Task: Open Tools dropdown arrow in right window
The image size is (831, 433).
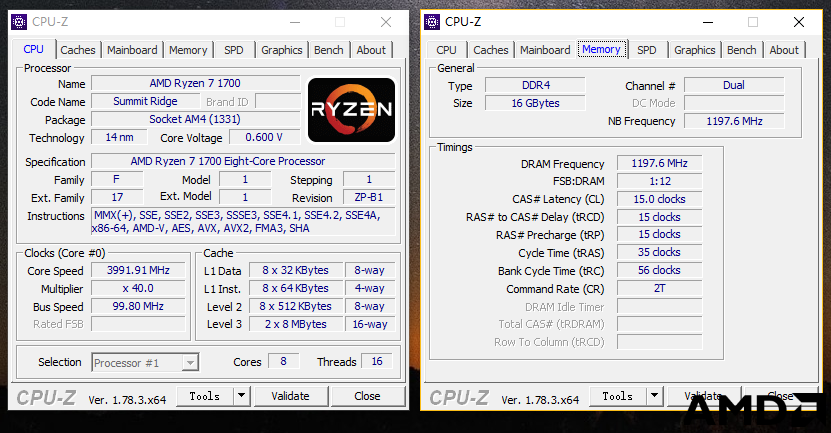Action: pos(655,395)
